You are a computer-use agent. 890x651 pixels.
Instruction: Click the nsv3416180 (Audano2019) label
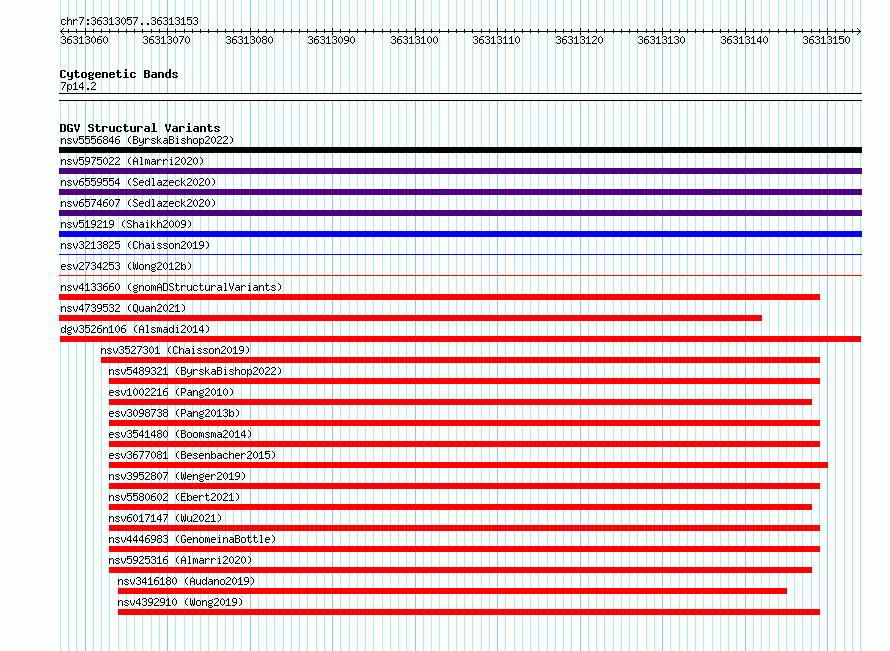(186, 581)
